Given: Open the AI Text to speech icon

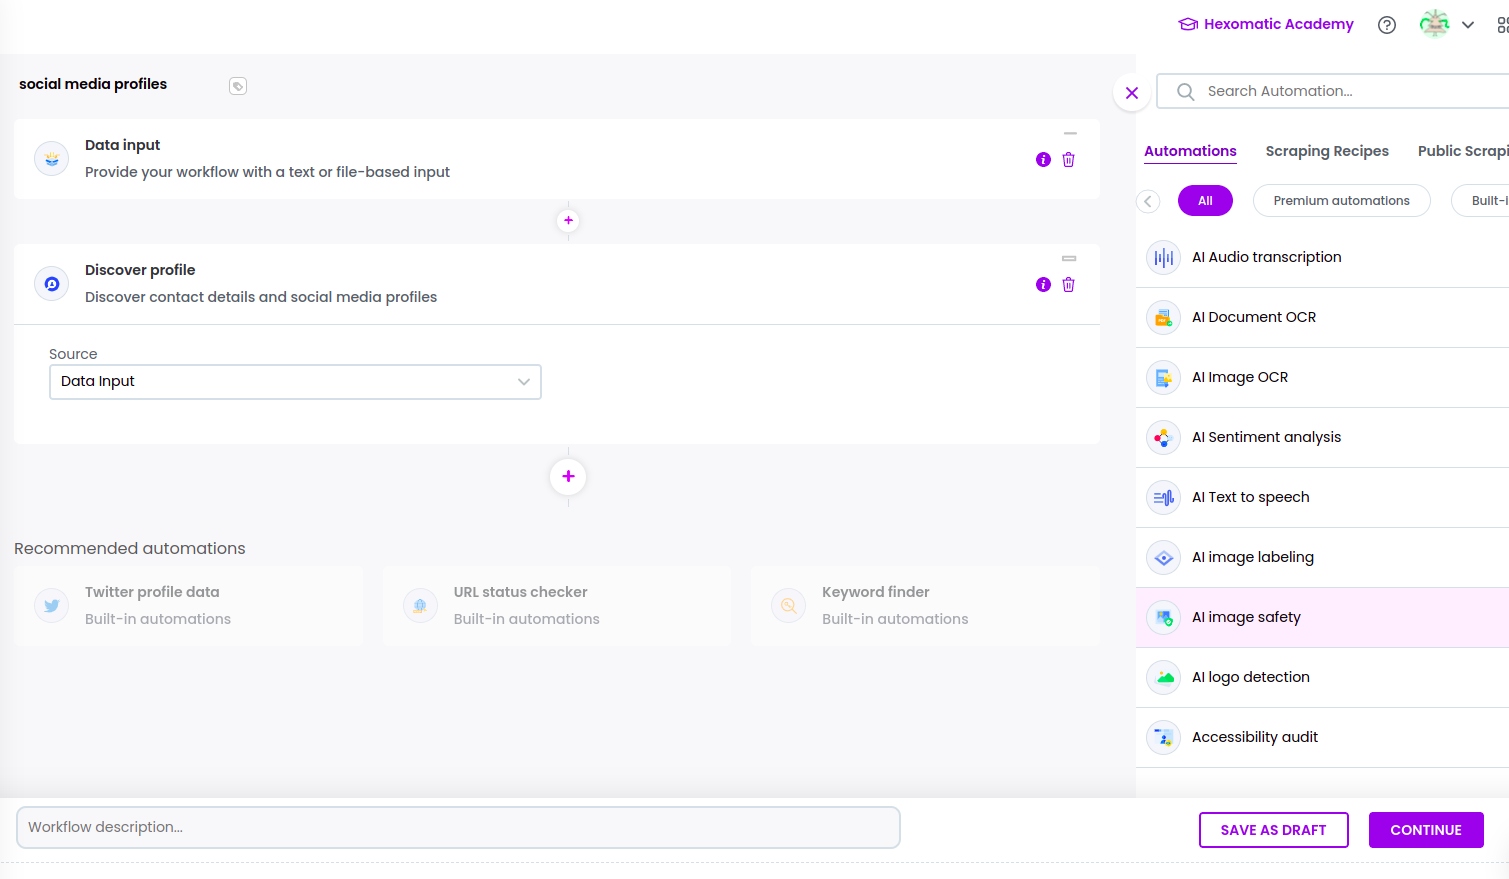Looking at the screenshot, I should tap(1163, 497).
